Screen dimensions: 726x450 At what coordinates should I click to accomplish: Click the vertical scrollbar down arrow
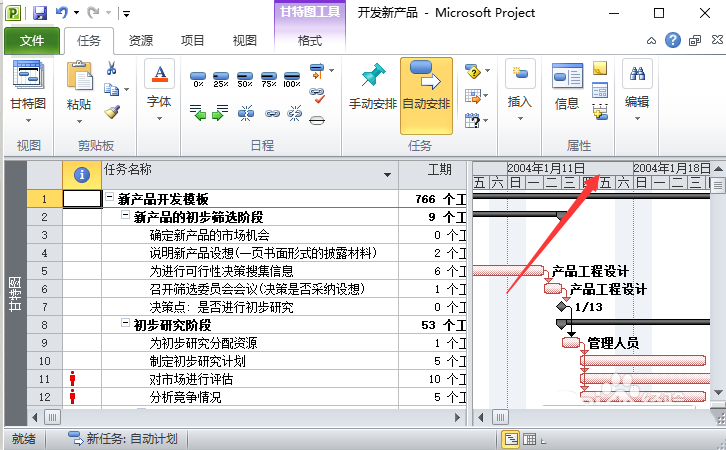click(x=718, y=393)
